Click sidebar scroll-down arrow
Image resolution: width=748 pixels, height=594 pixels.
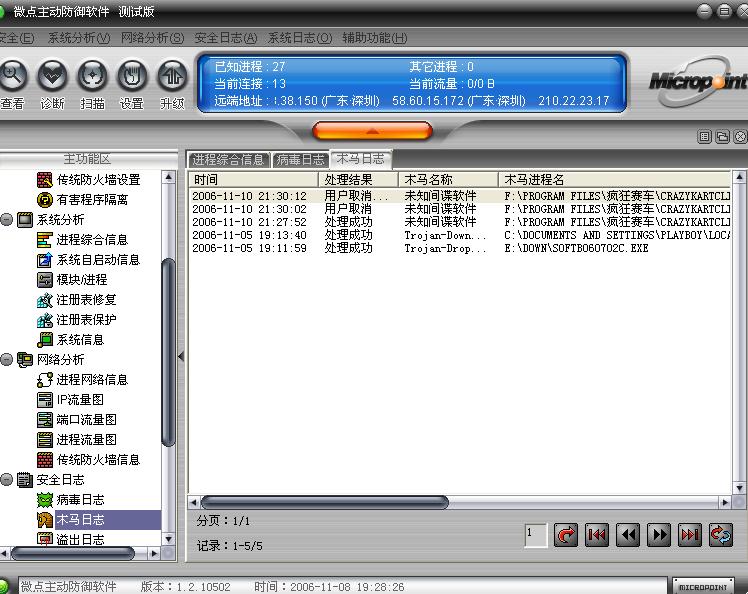pos(168,539)
